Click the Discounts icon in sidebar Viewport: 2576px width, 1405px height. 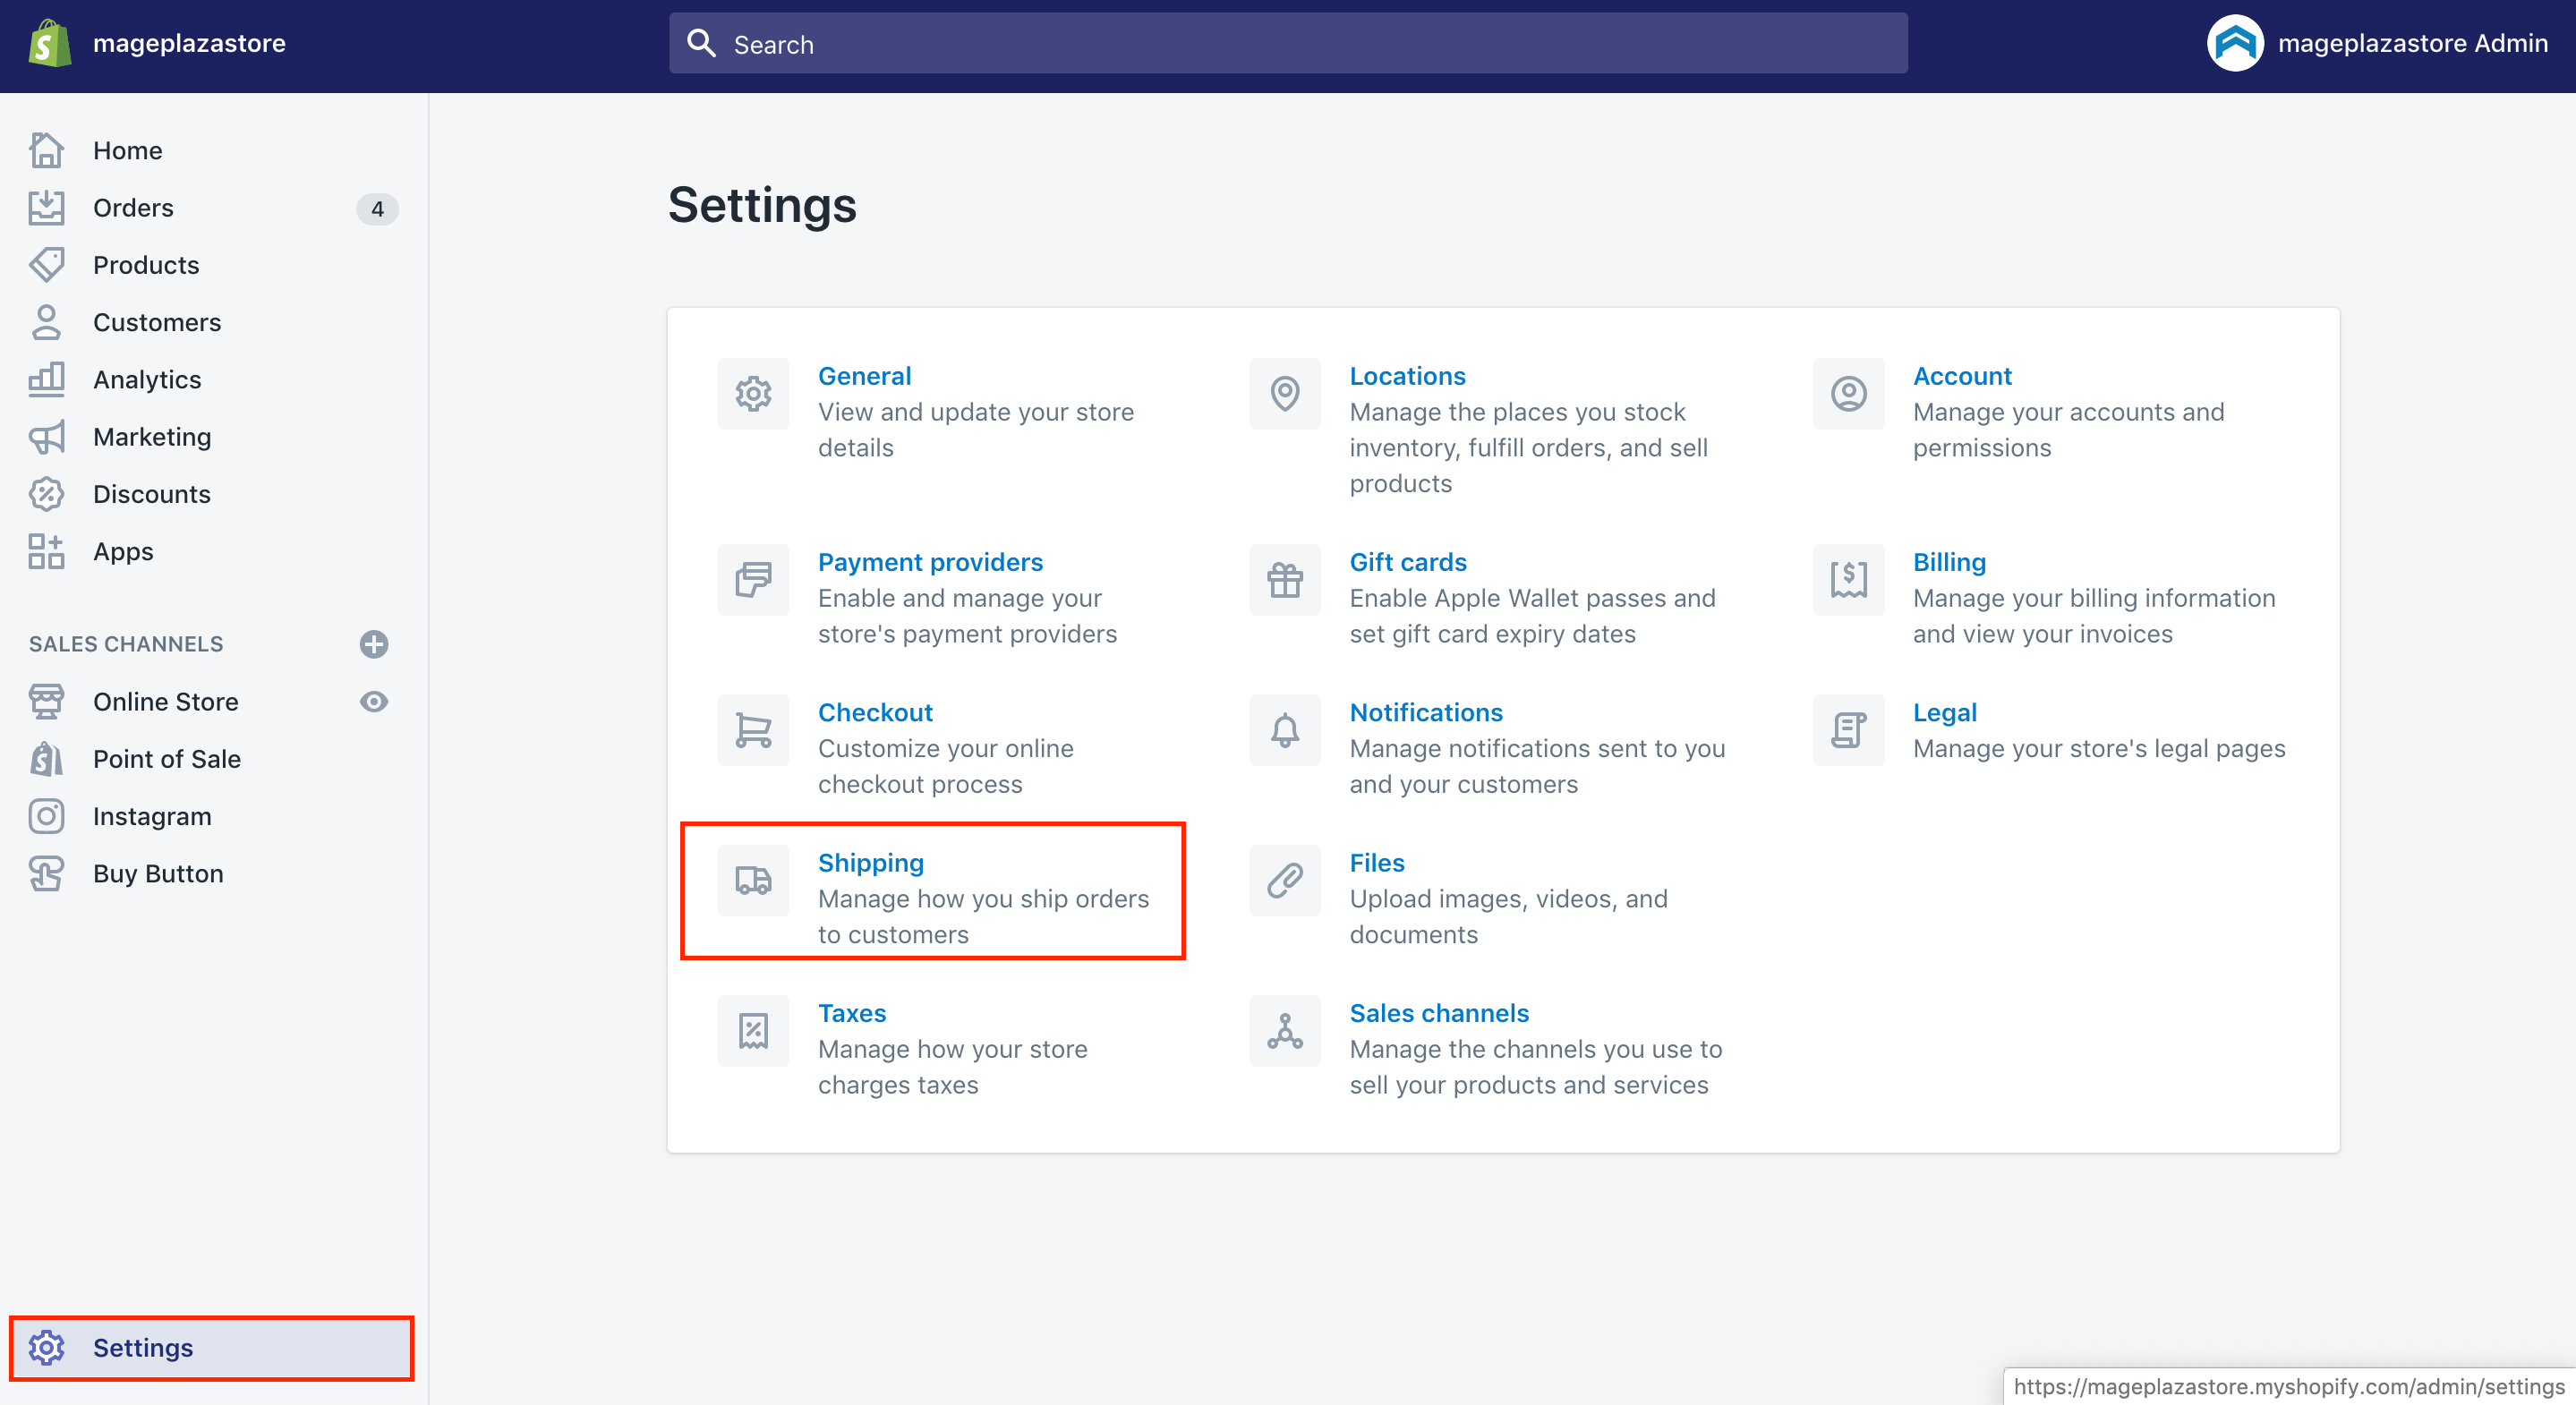(x=47, y=494)
